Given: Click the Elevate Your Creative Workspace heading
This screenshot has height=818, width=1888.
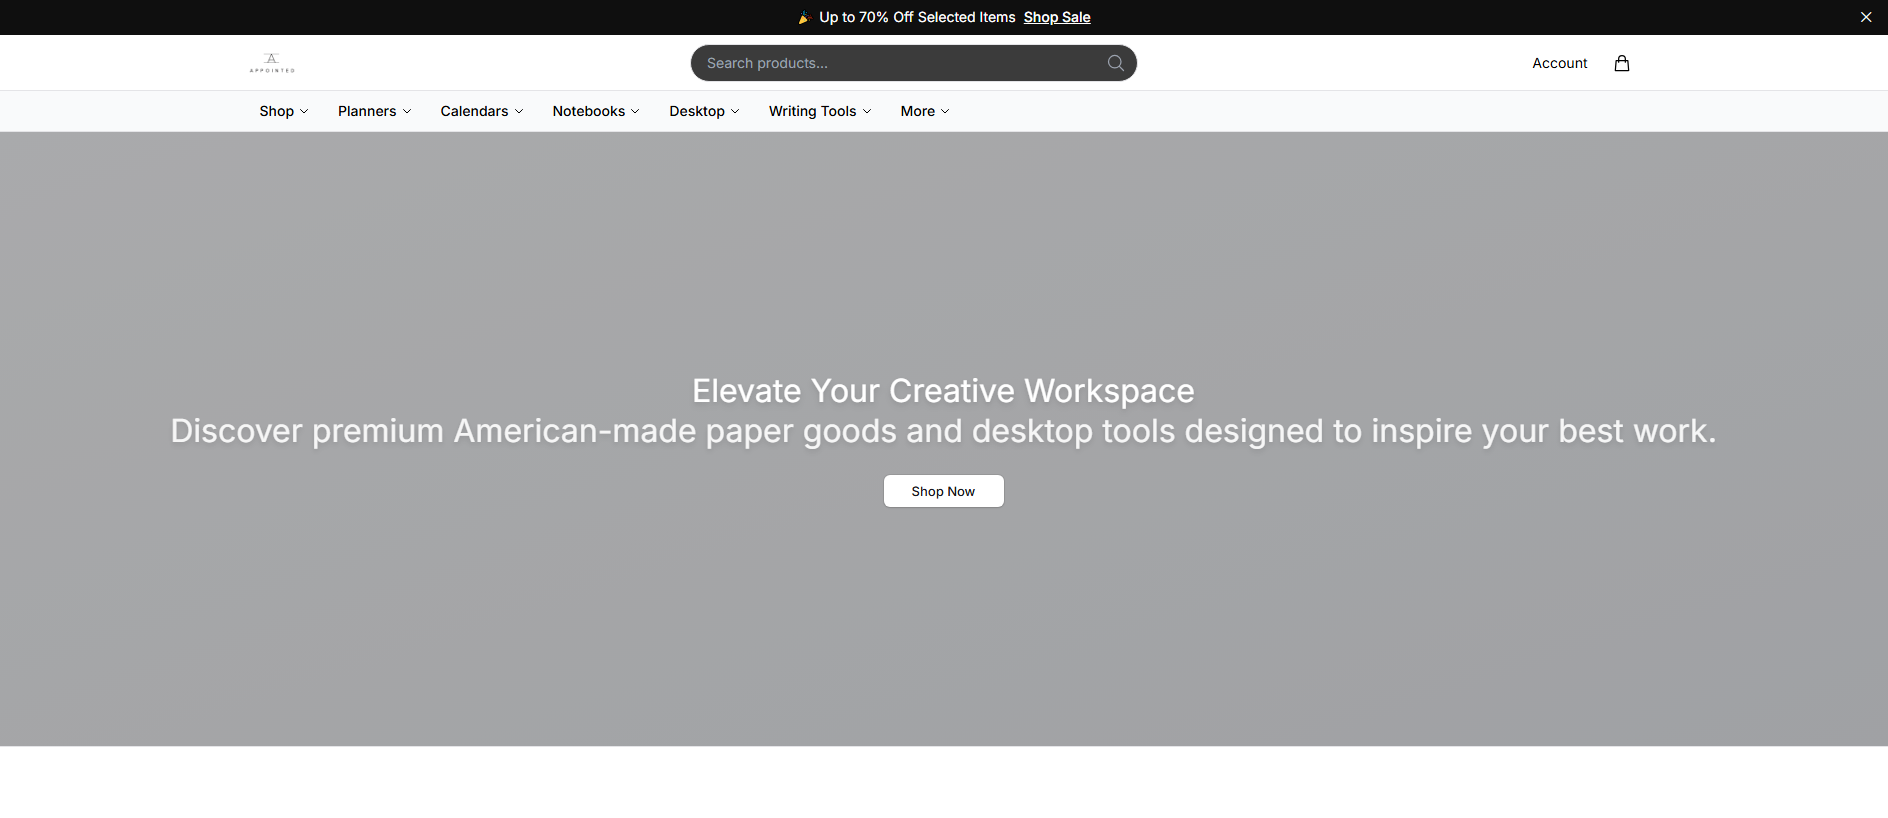Looking at the screenshot, I should pyautogui.click(x=943, y=391).
